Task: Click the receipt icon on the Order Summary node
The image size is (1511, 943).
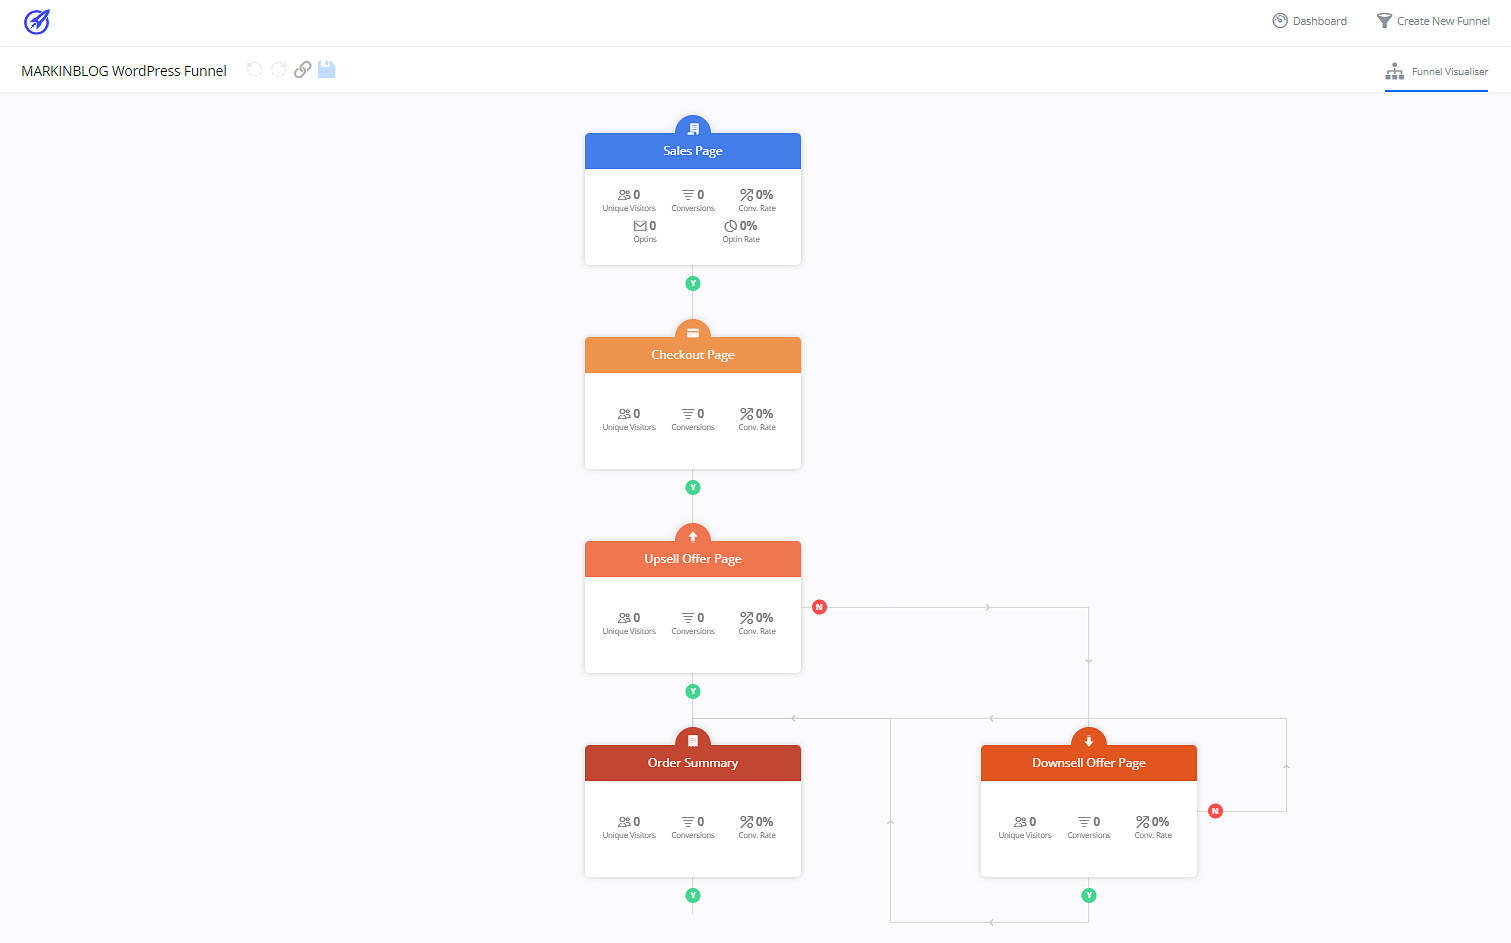Action: 693,739
